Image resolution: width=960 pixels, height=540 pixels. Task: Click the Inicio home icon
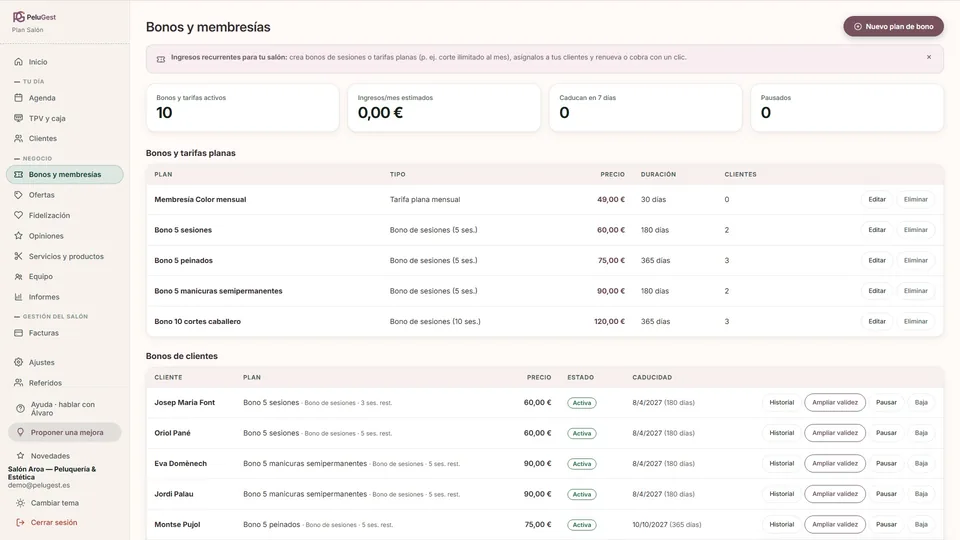click(18, 62)
